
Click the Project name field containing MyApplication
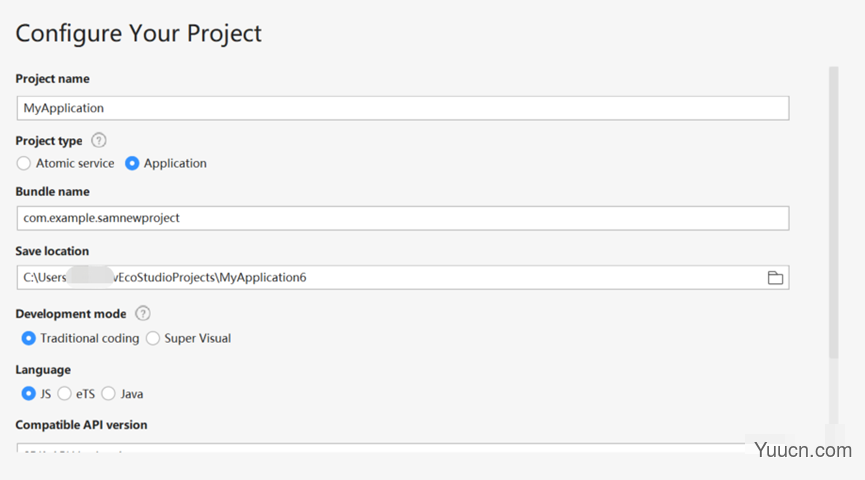coord(403,108)
